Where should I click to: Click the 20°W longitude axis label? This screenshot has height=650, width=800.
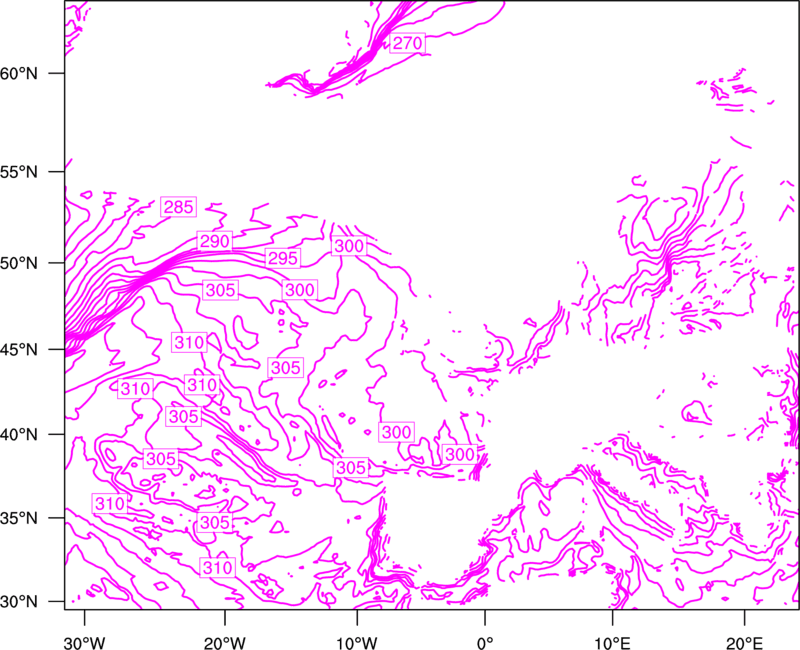coord(224,643)
